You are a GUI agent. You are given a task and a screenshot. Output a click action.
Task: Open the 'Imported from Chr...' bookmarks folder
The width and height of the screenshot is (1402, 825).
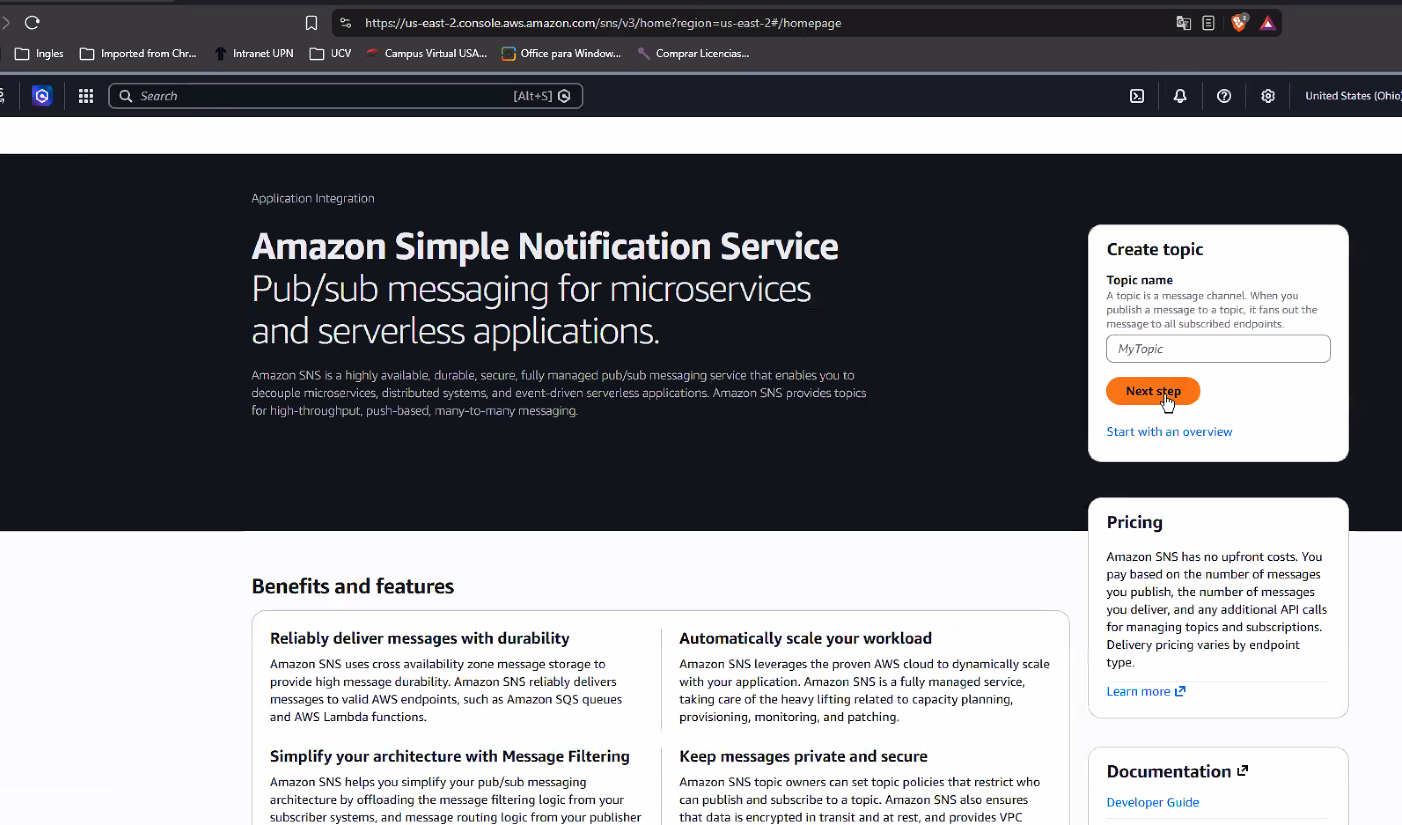point(138,53)
